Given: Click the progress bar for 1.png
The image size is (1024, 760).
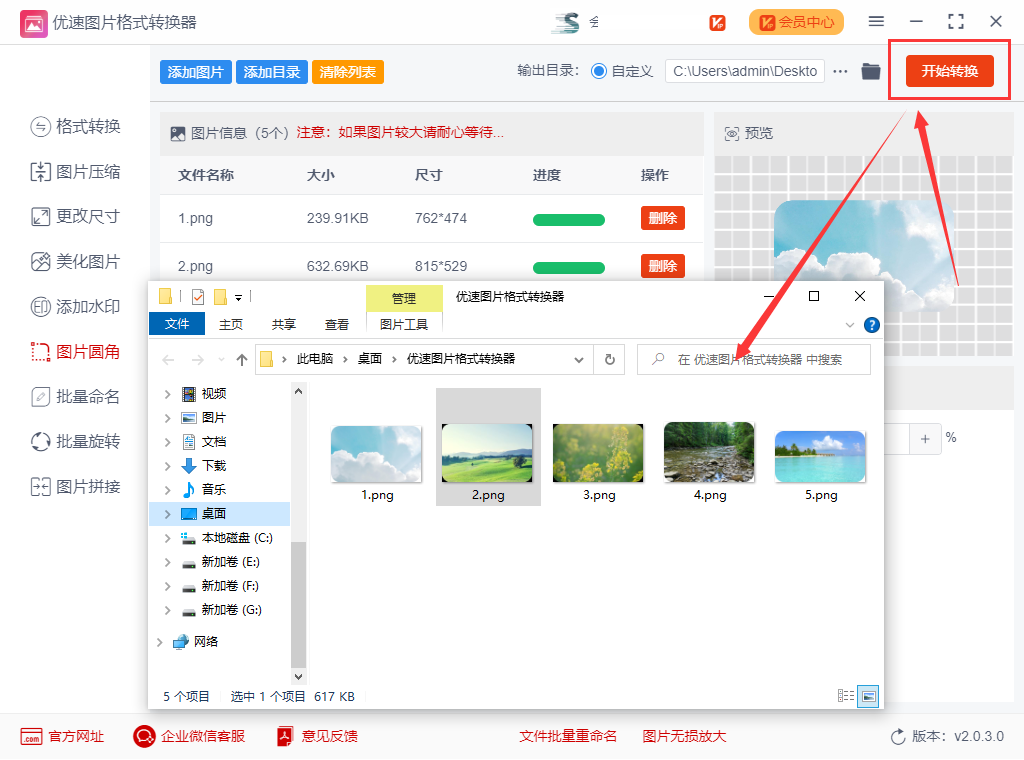Looking at the screenshot, I should 569,219.
